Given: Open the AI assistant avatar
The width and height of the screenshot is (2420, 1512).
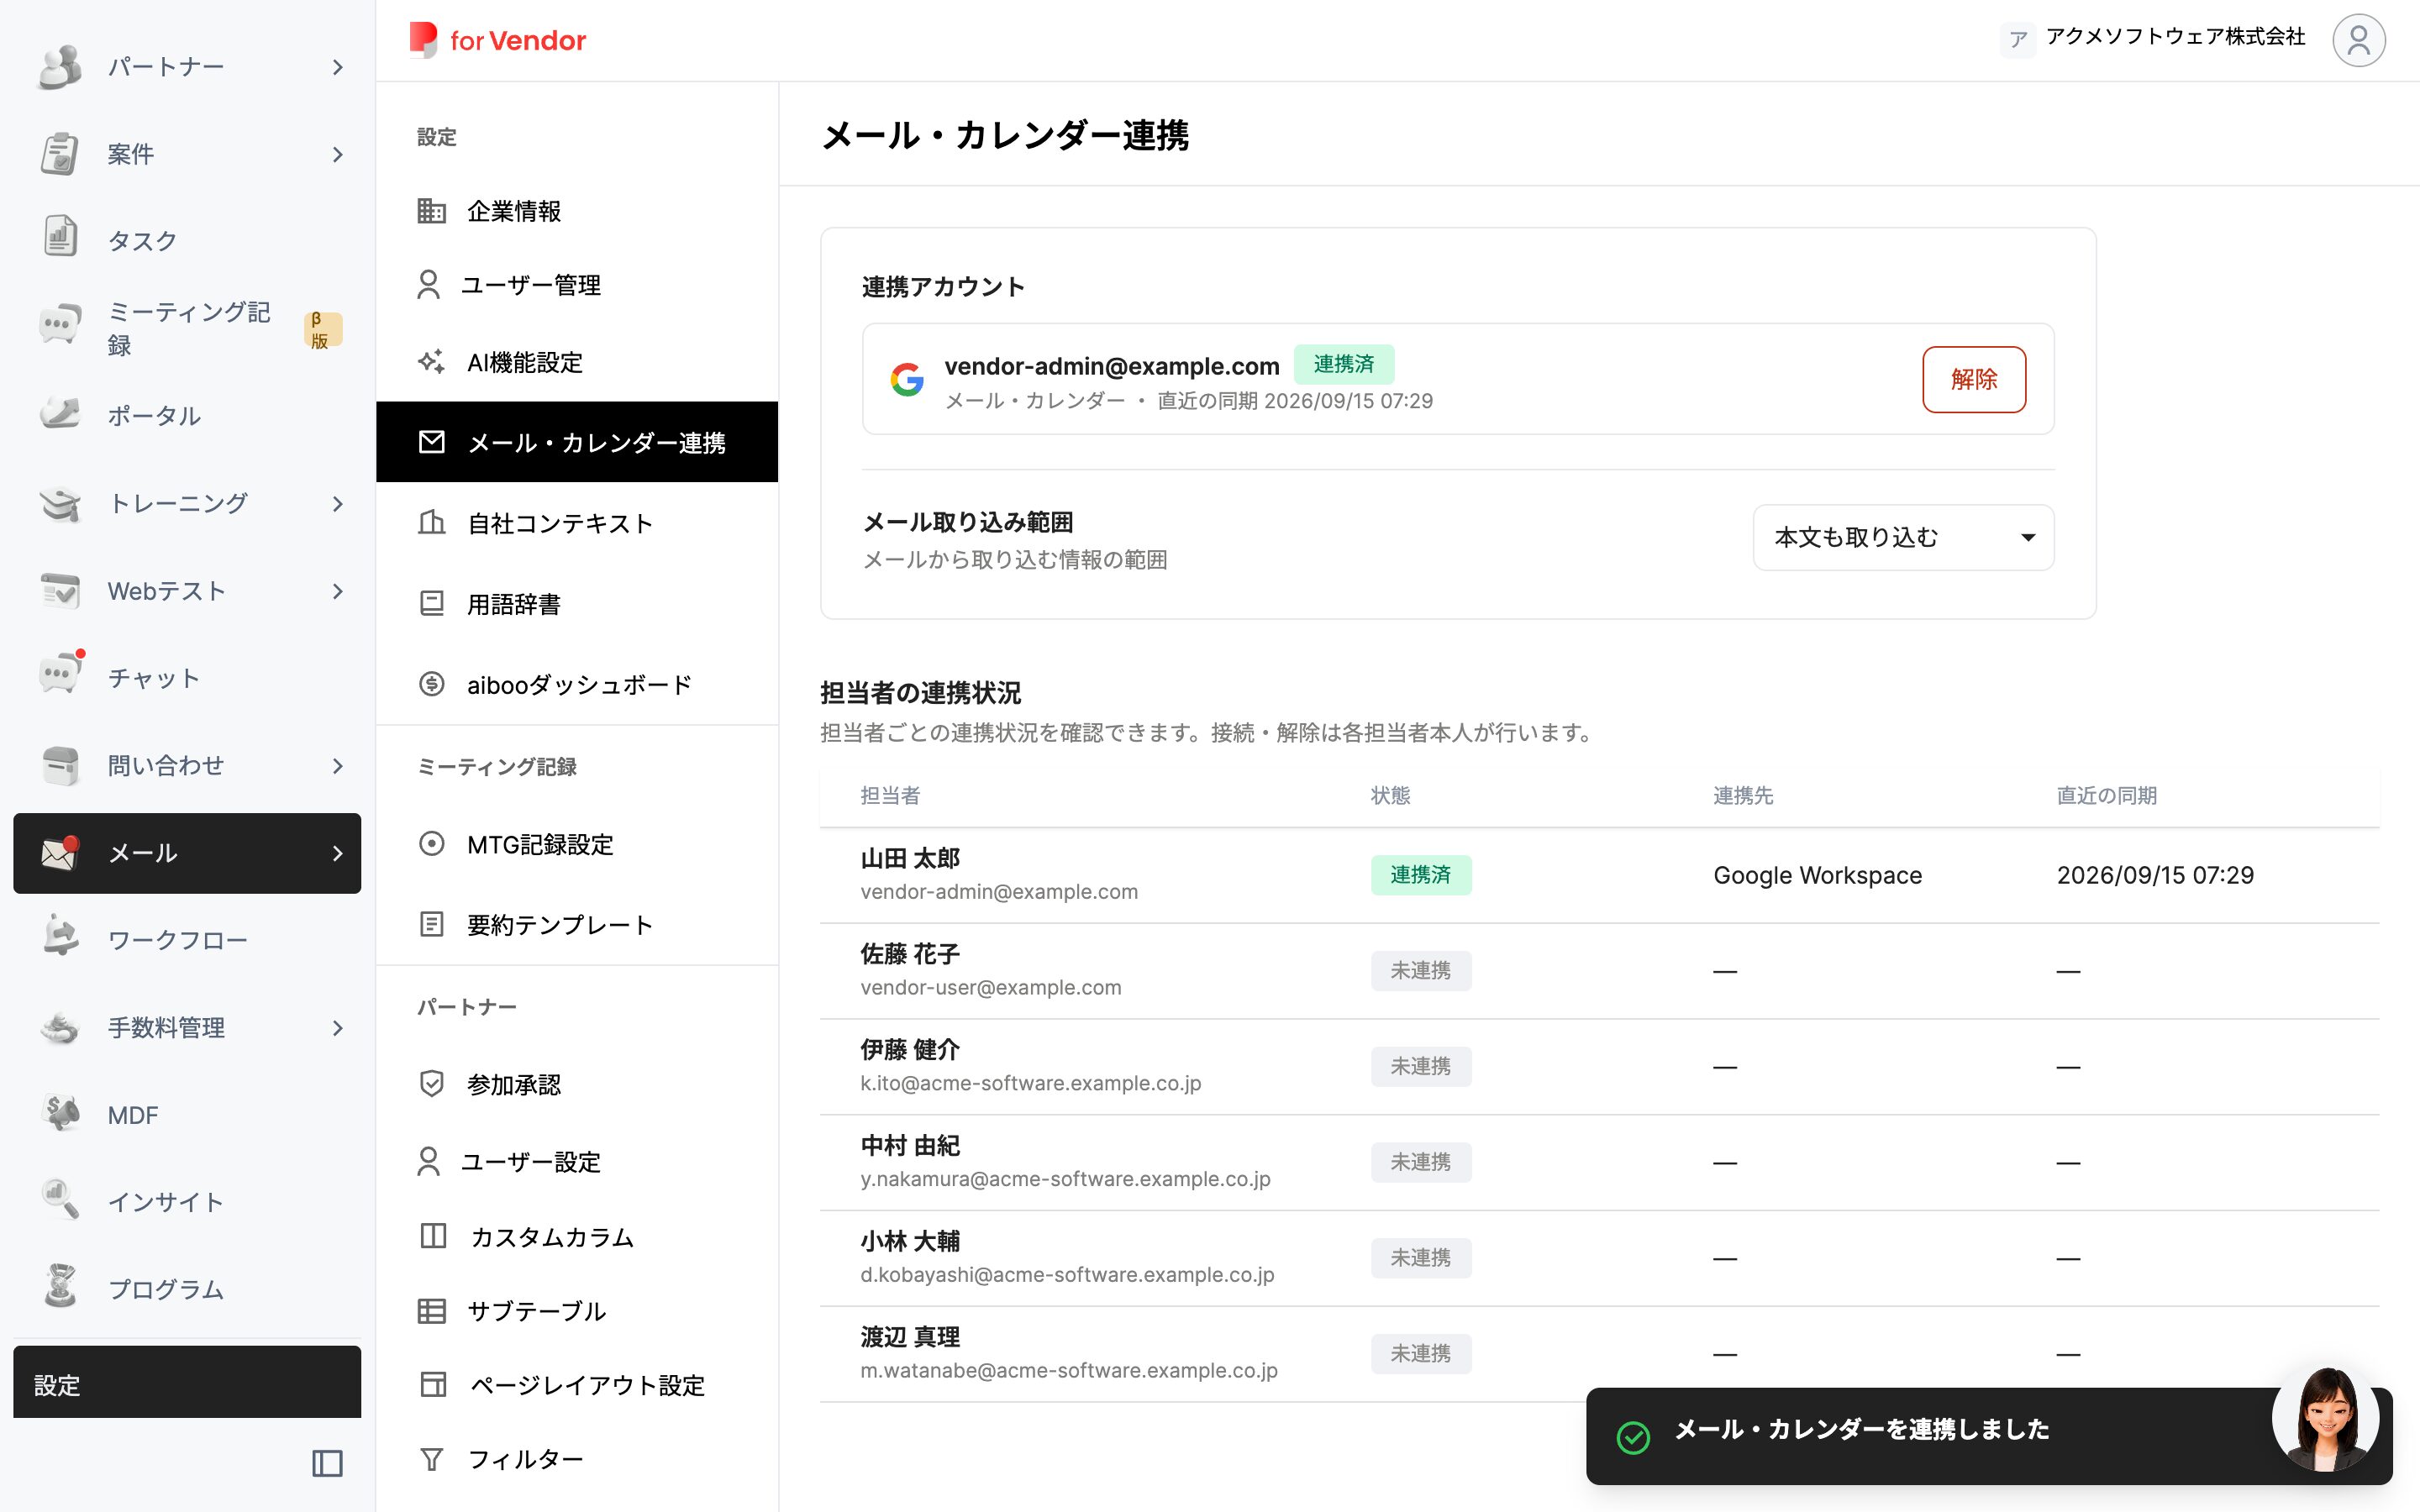Looking at the screenshot, I should point(2325,1419).
